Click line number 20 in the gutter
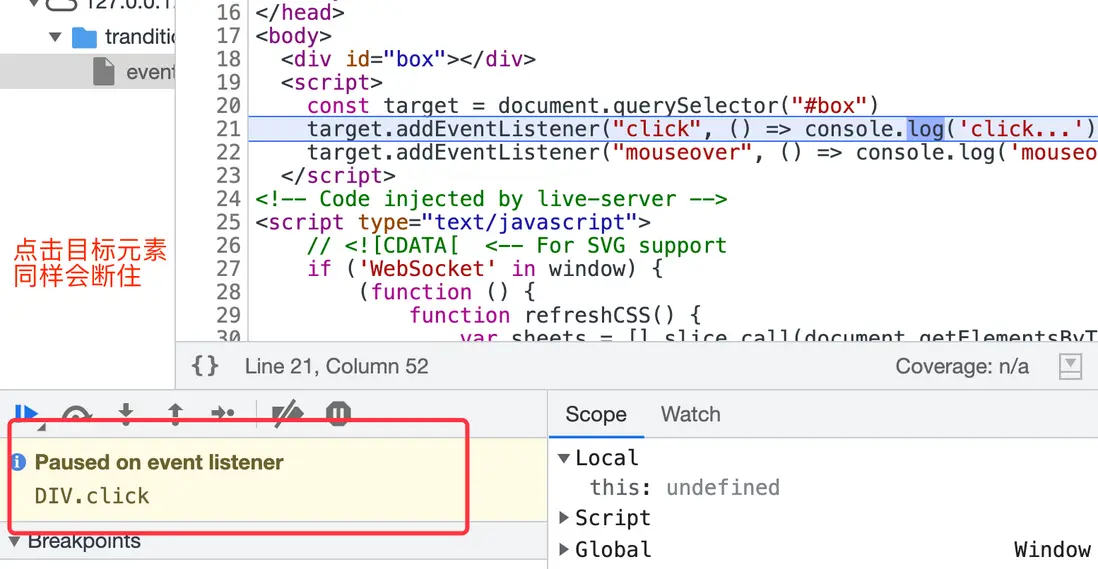This screenshot has height=569, width=1098. 228,106
